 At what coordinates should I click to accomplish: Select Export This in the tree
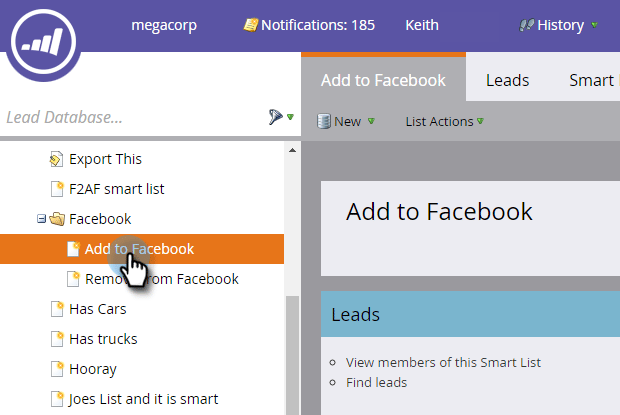(105, 159)
